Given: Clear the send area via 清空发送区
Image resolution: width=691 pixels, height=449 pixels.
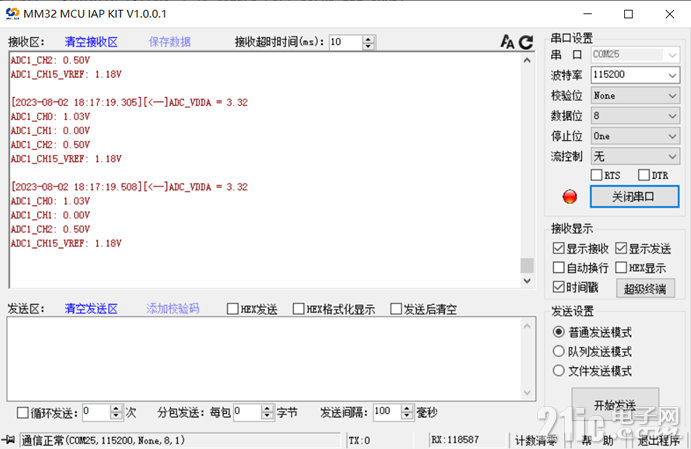Looking at the screenshot, I should pos(91,308).
